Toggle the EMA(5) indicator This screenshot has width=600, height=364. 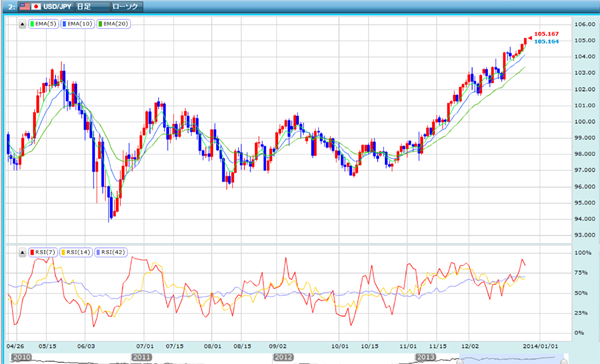pos(43,24)
